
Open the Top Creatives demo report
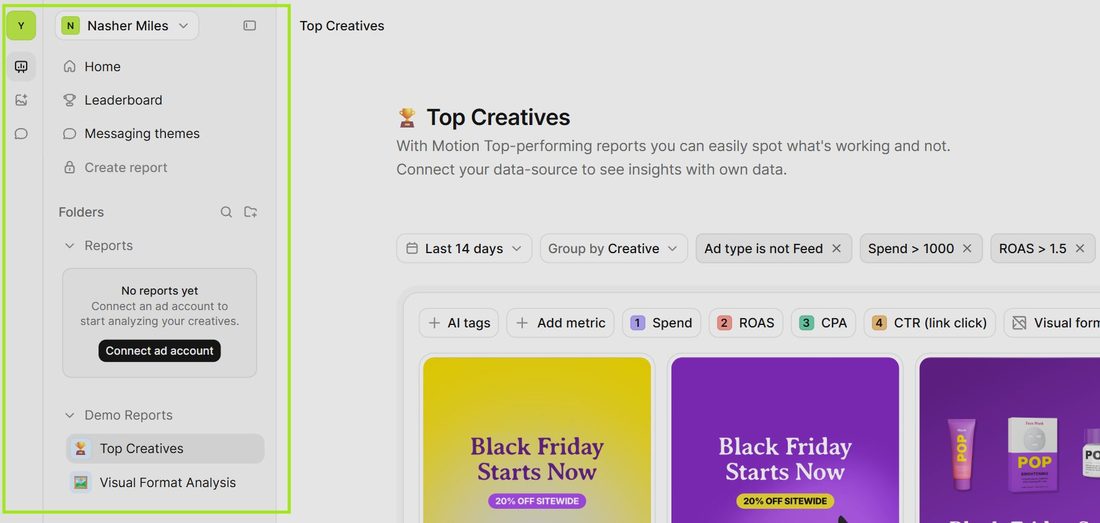point(166,449)
